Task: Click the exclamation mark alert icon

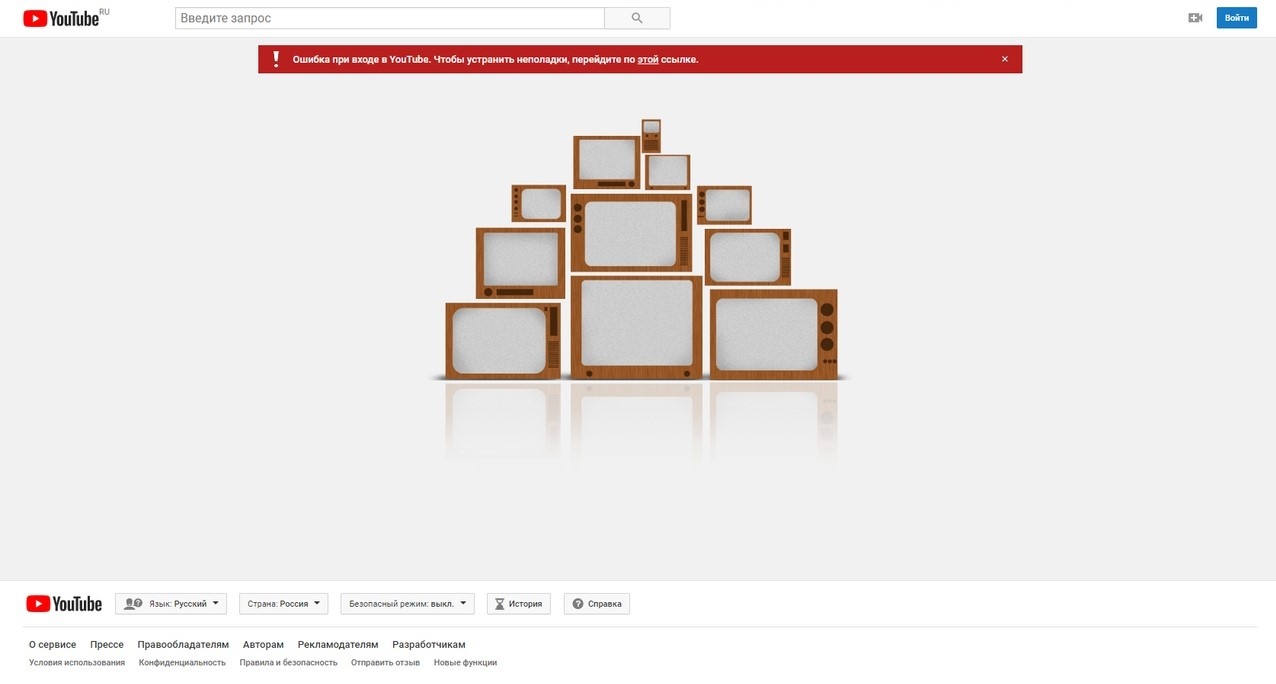Action: pos(276,59)
